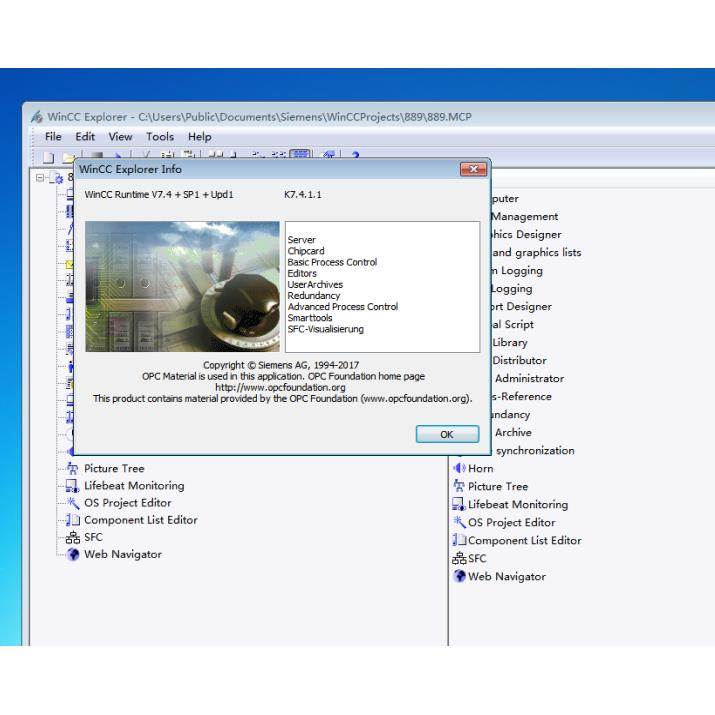The image size is (715, 715).
Task: Select Chipcard in the installed options list
Action: coord(306,251)
